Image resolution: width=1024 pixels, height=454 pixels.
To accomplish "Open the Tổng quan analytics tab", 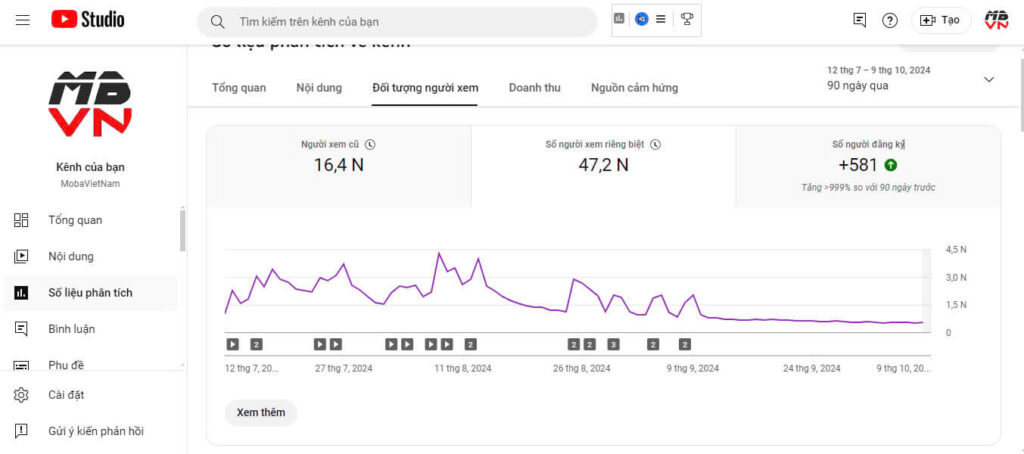I will 239,88.
